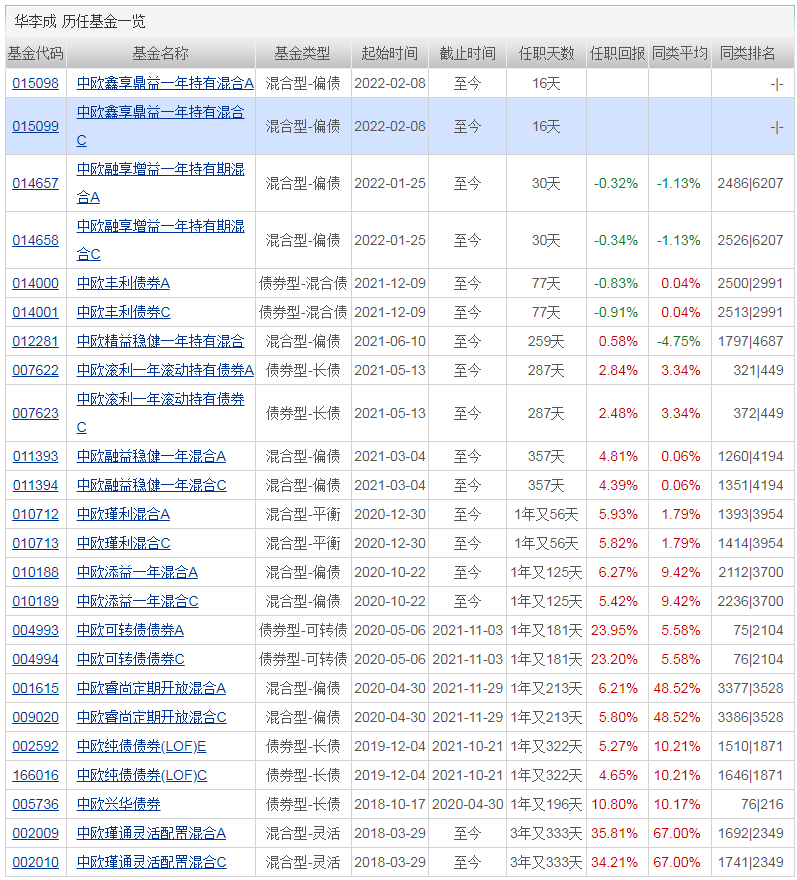Open 中欧睿尚定期开放混合C fund page
Screen dimensions: 797x880
[151, 717]
